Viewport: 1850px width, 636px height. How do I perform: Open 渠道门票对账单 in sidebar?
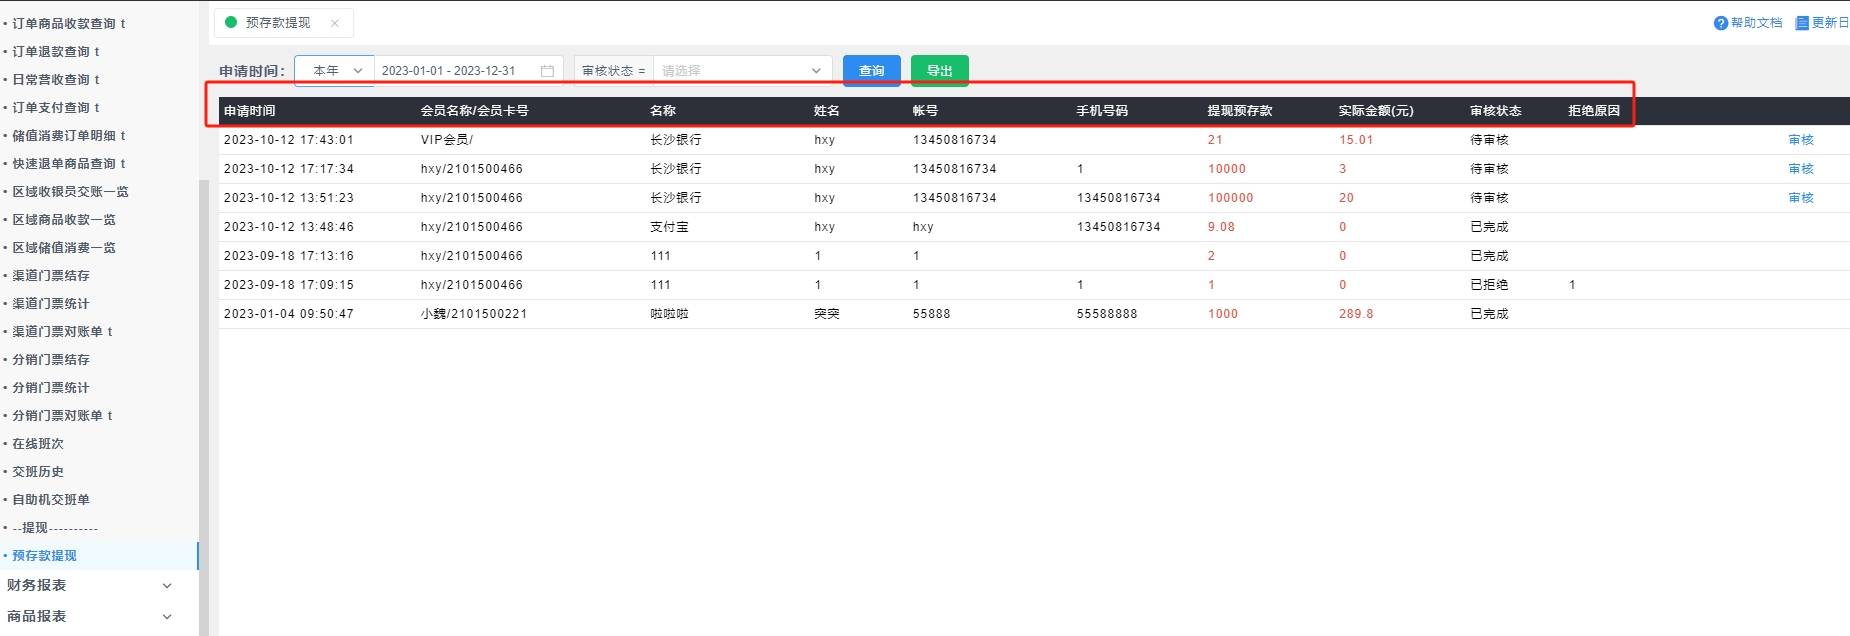(x=62, y=331)
